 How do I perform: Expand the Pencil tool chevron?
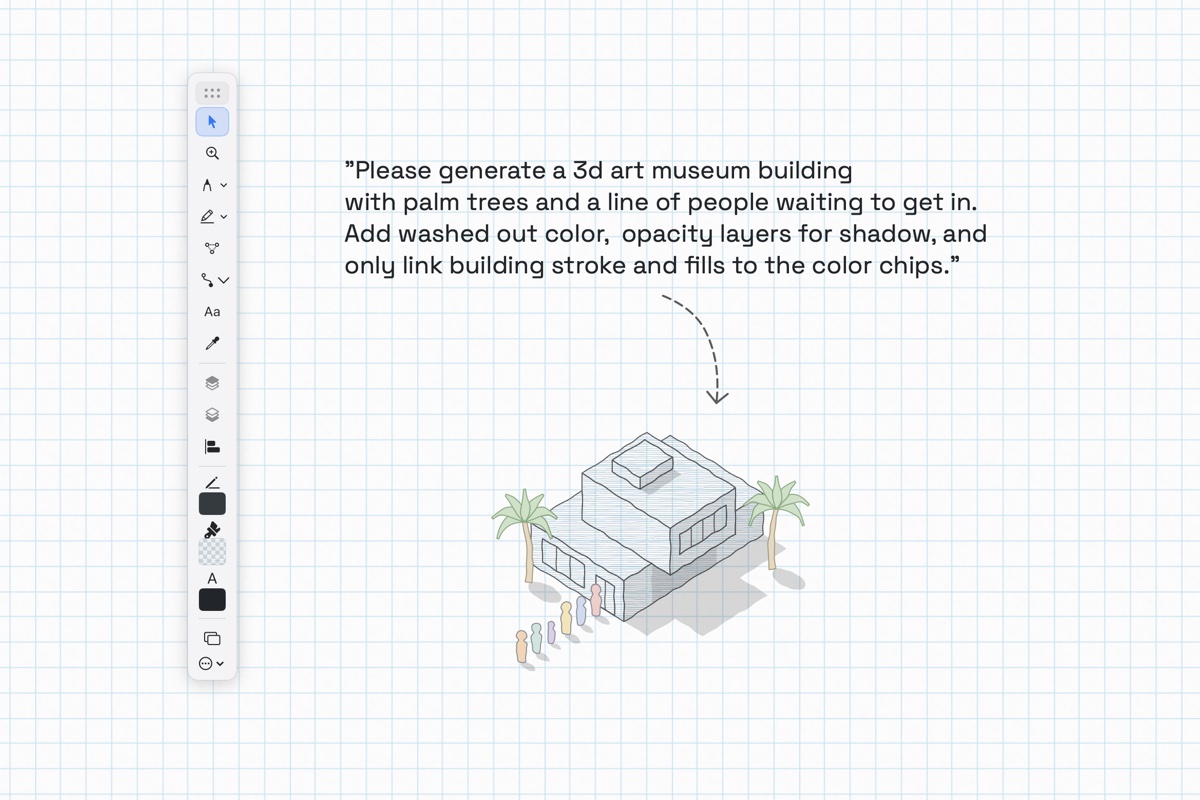224,216
